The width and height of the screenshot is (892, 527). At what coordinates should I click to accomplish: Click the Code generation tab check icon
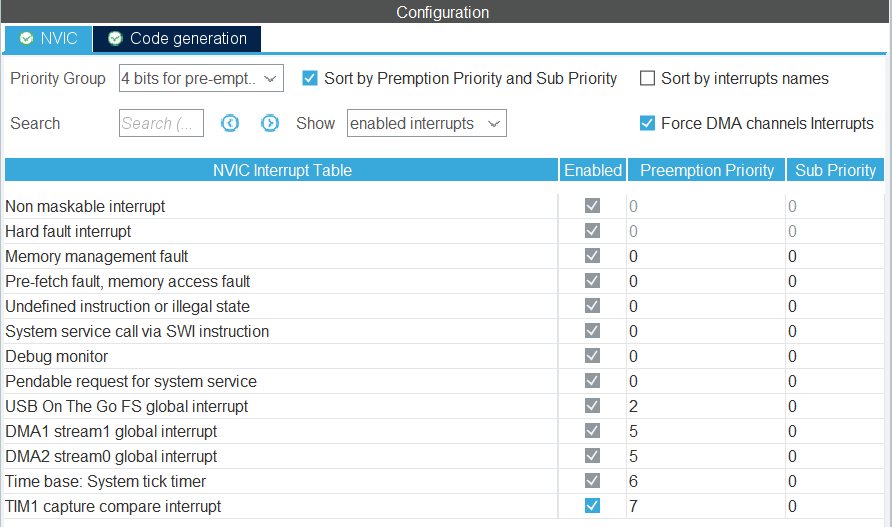pyautogui.click(x=115, y=39)
